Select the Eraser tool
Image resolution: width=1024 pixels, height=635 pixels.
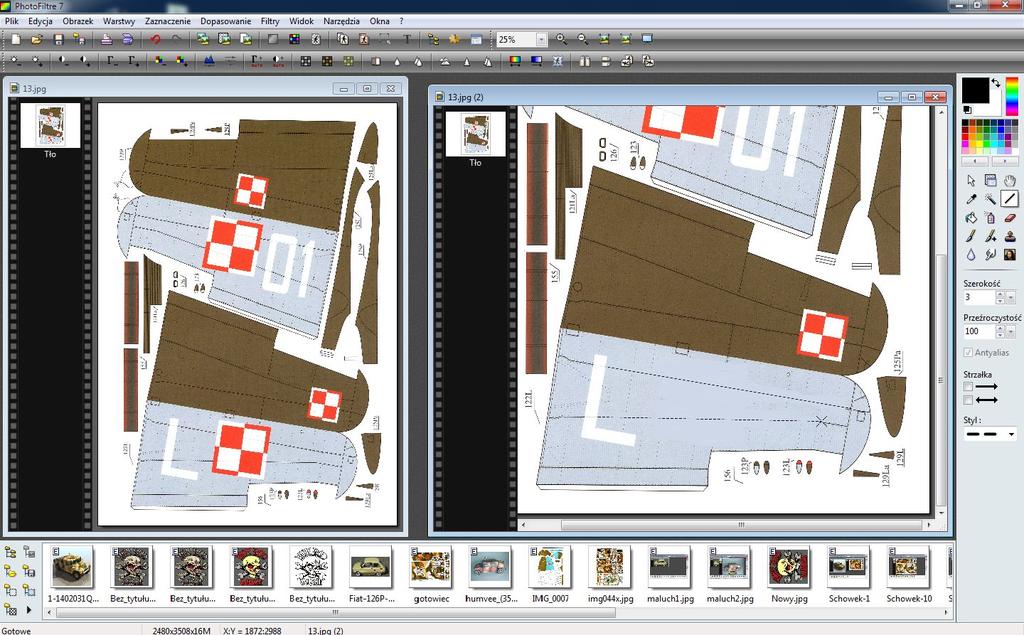pos(1010,218)
